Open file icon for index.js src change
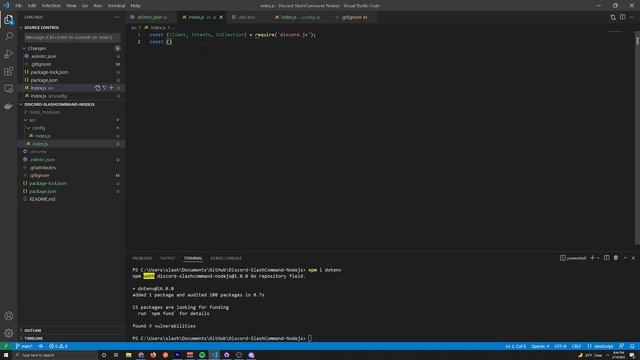 (97, 88)
